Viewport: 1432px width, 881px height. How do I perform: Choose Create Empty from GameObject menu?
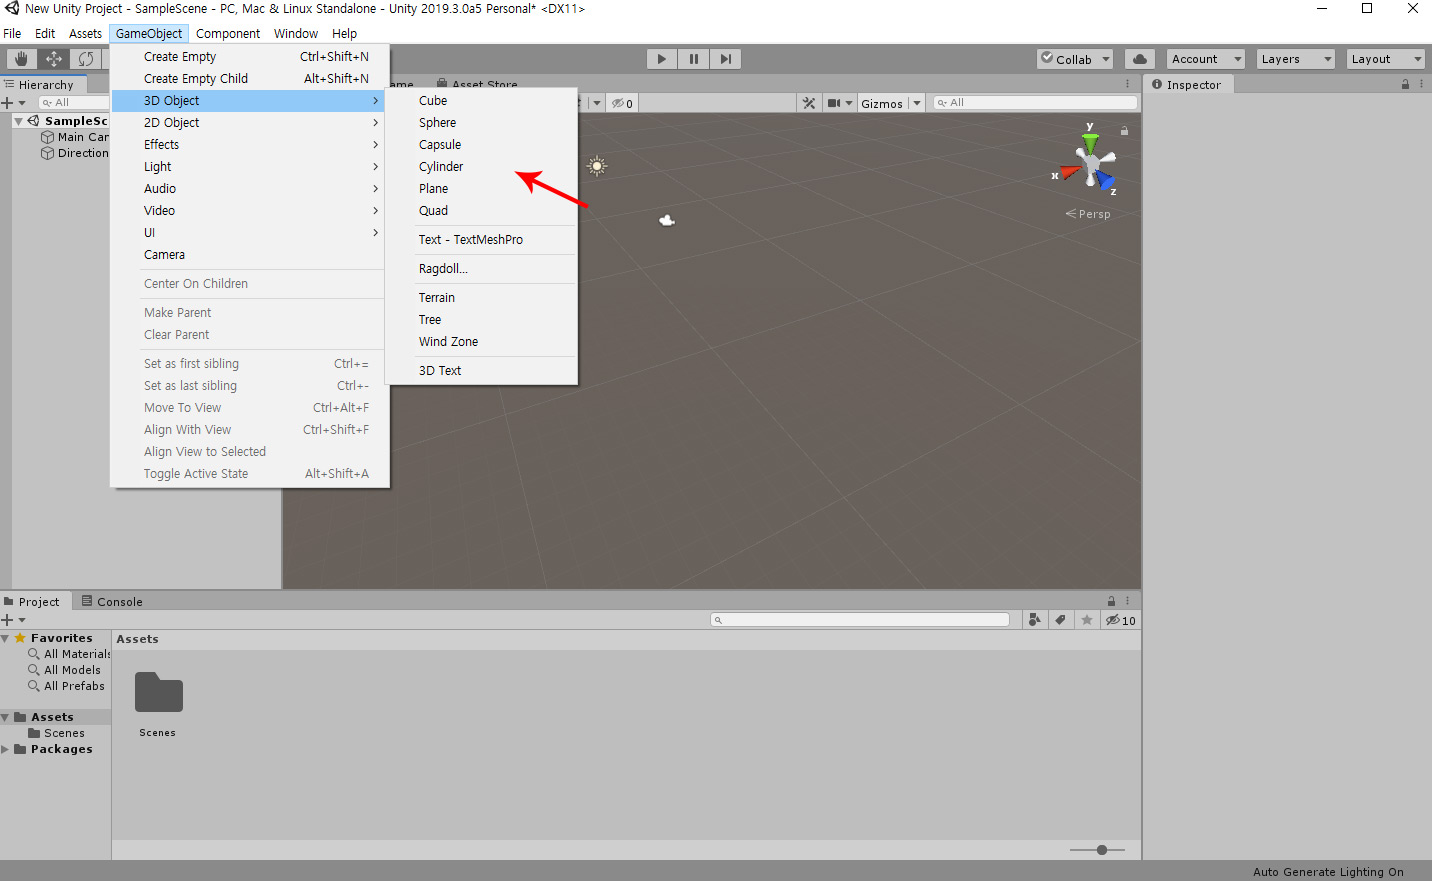[x=248, y=57]
